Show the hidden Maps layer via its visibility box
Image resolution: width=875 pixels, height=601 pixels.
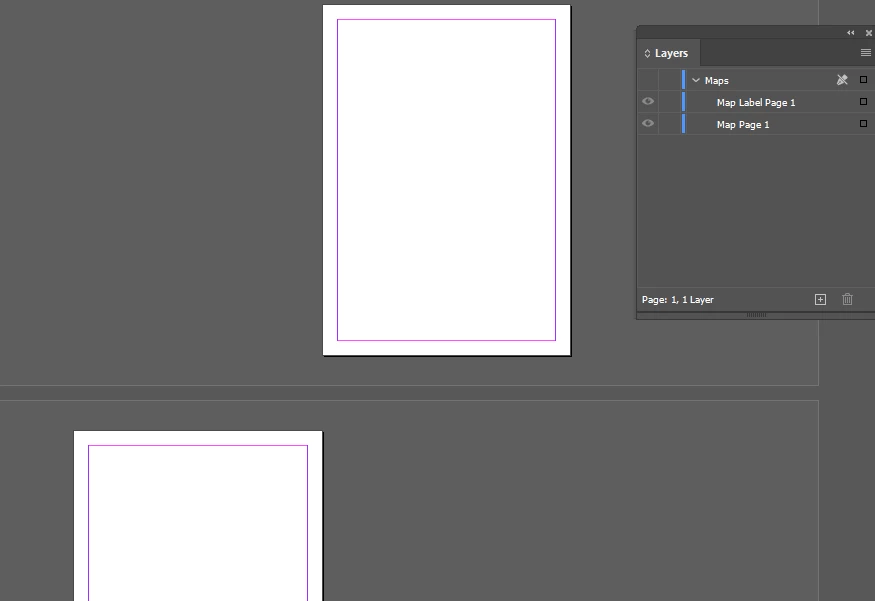tap(648, 80)
